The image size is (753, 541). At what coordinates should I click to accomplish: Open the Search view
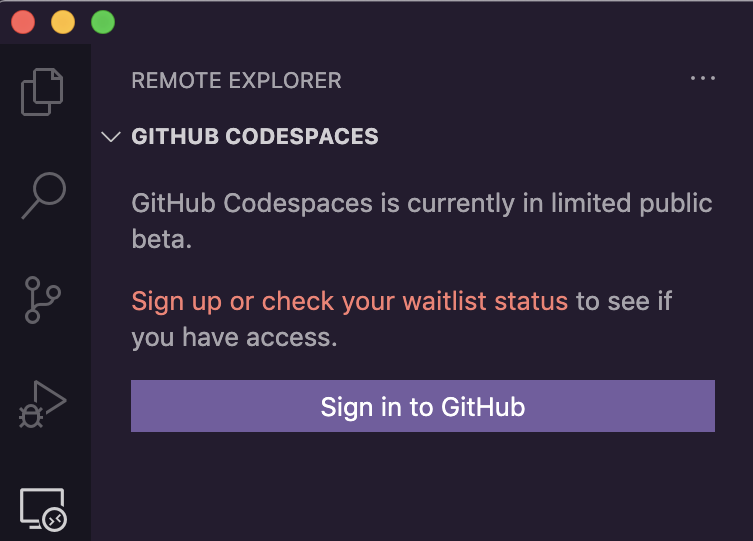43,196
